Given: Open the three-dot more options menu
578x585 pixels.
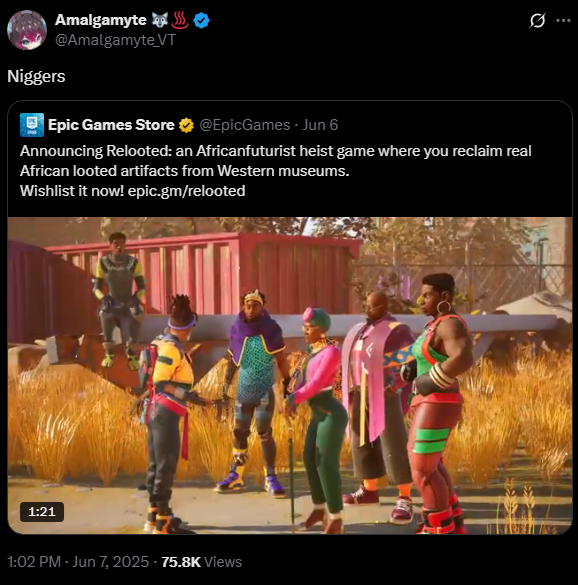Looking at the screenshot, I should [563, 21].
